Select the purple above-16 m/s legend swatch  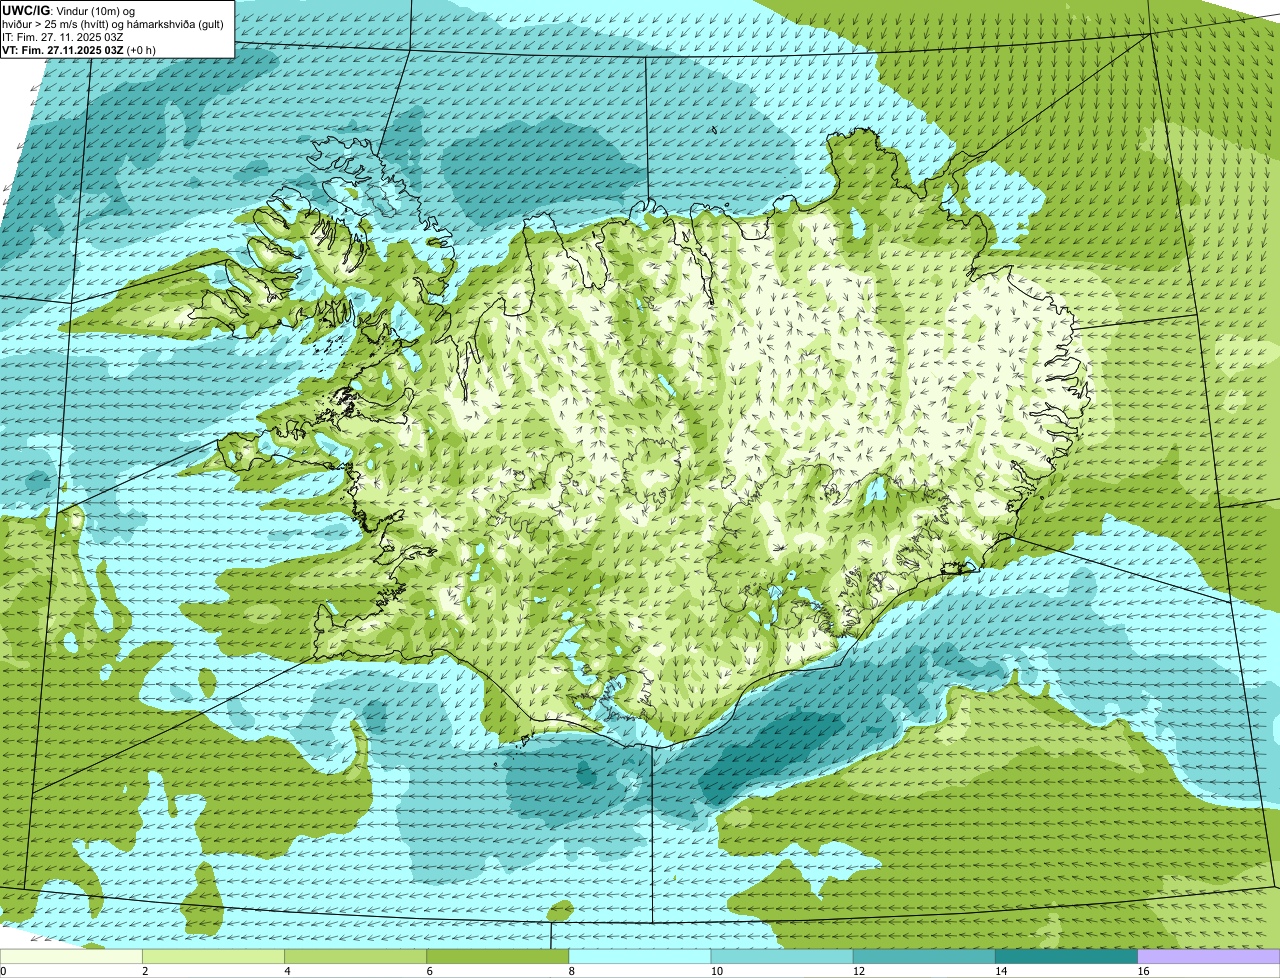(x=1209, y=956)
